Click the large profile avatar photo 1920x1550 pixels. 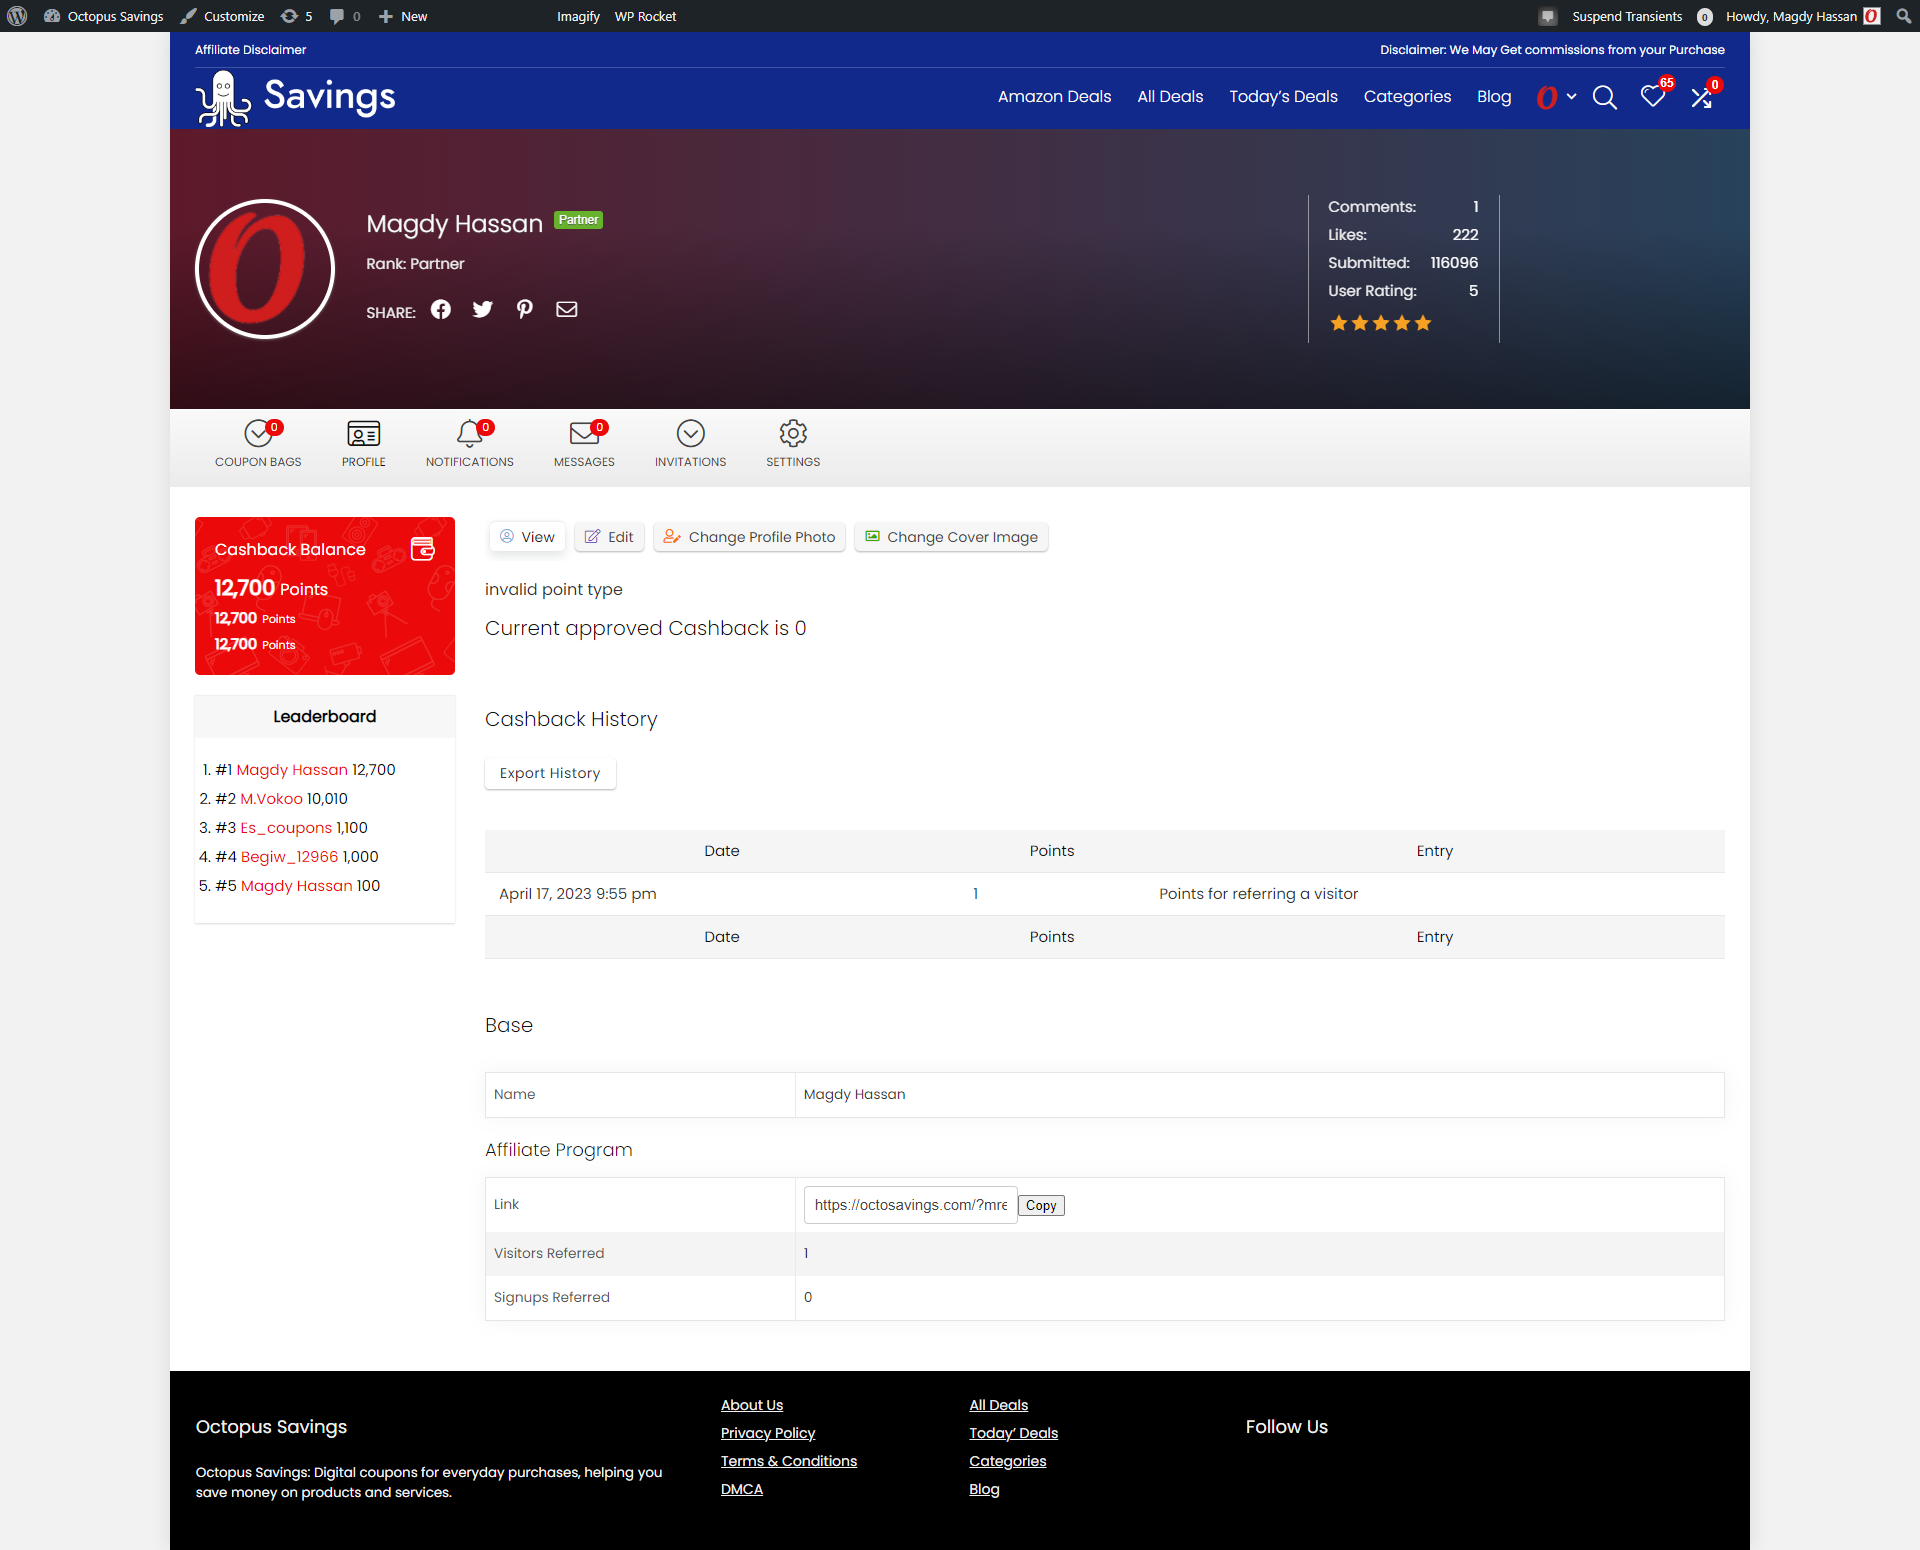pos(265,269)
